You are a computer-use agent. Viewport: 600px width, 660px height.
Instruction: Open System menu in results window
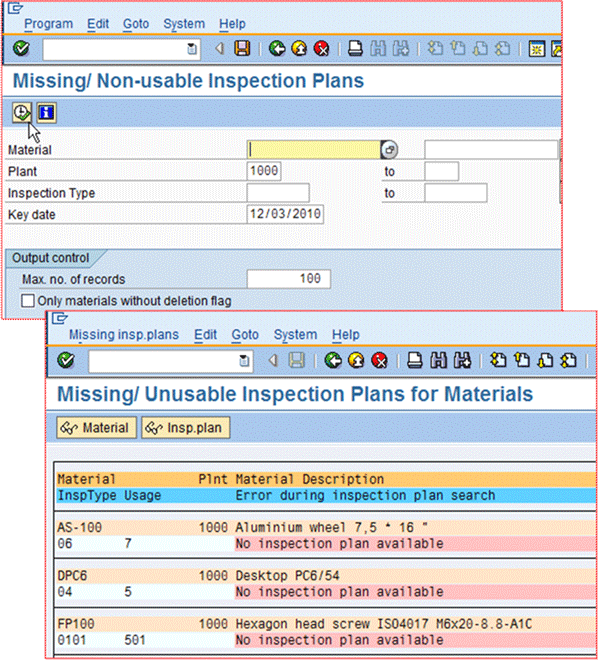coord(295,335)
